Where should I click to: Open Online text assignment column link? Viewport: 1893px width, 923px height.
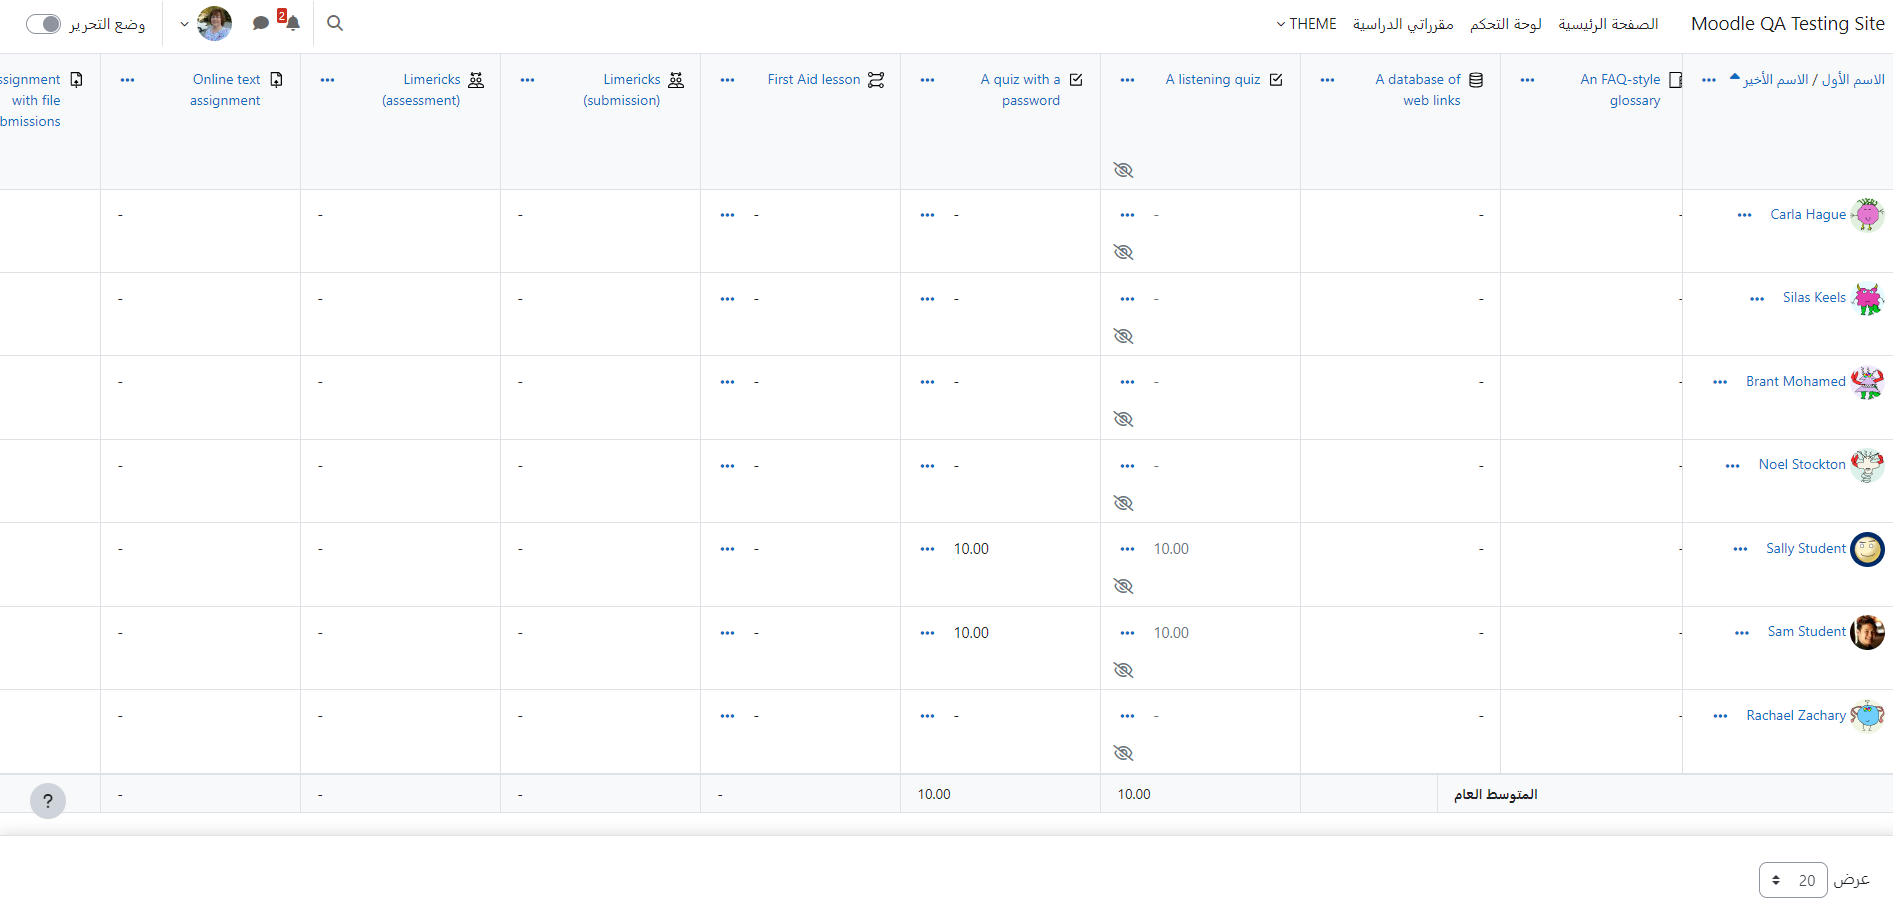(226, 90)
